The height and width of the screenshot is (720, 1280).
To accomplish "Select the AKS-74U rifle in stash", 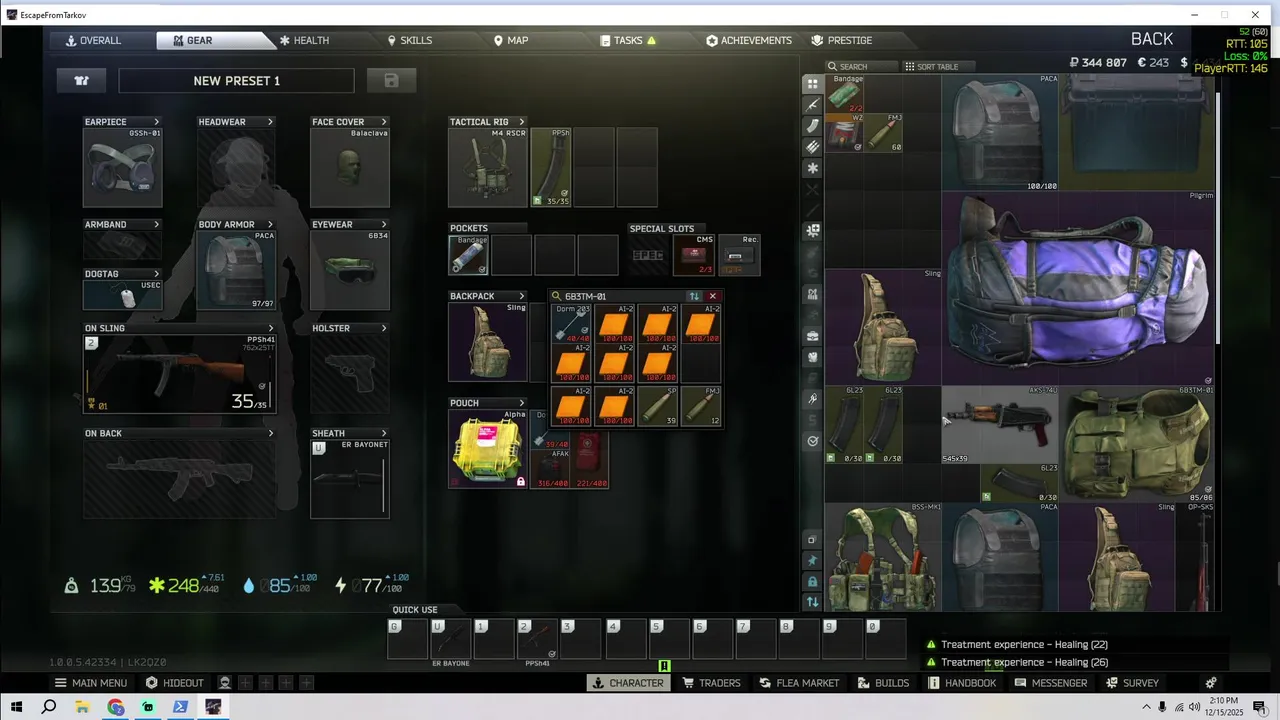I will (1000, 425).
